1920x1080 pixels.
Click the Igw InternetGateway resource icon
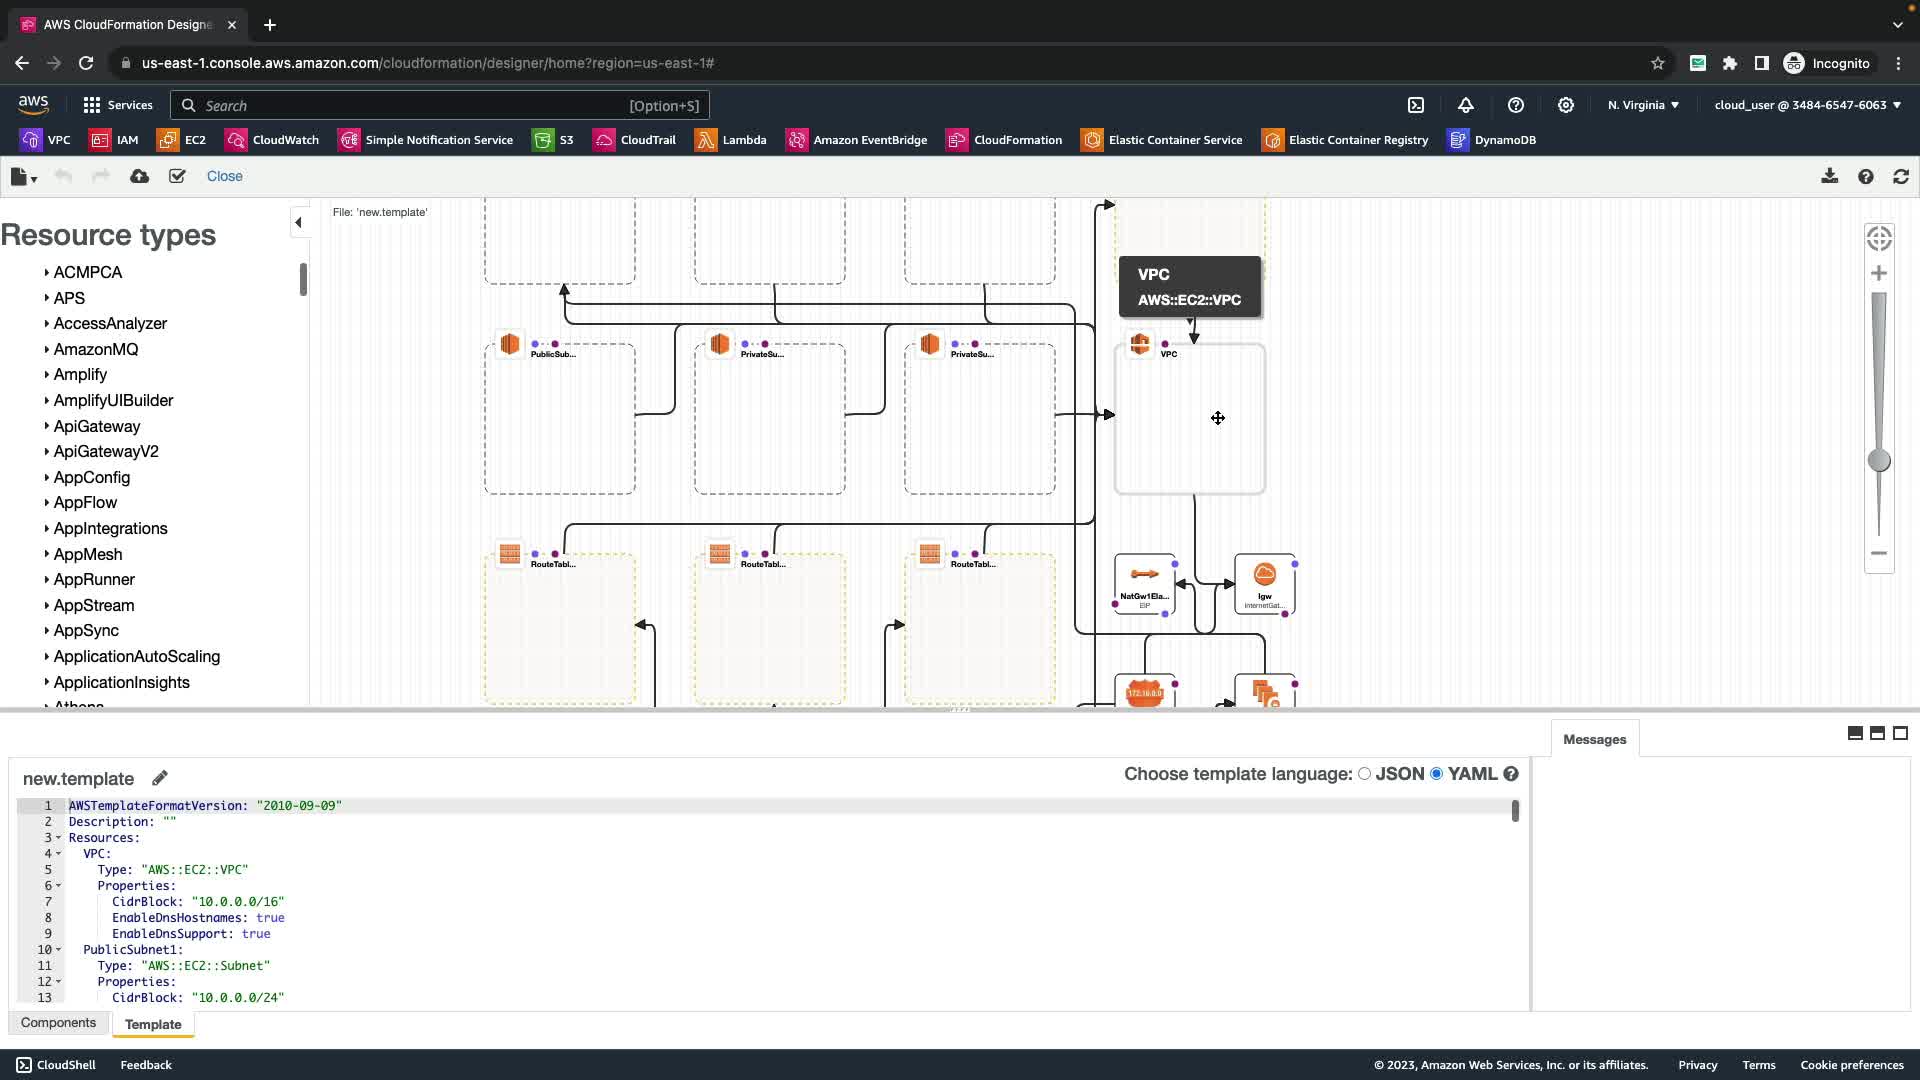[x=1264, y=575]
